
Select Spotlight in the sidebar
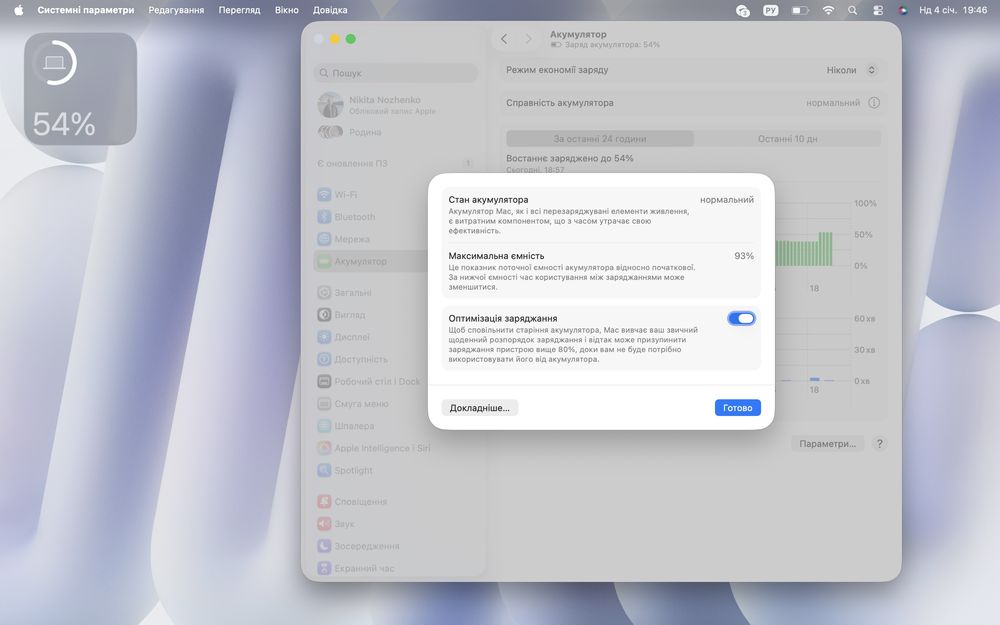(395, 471)
